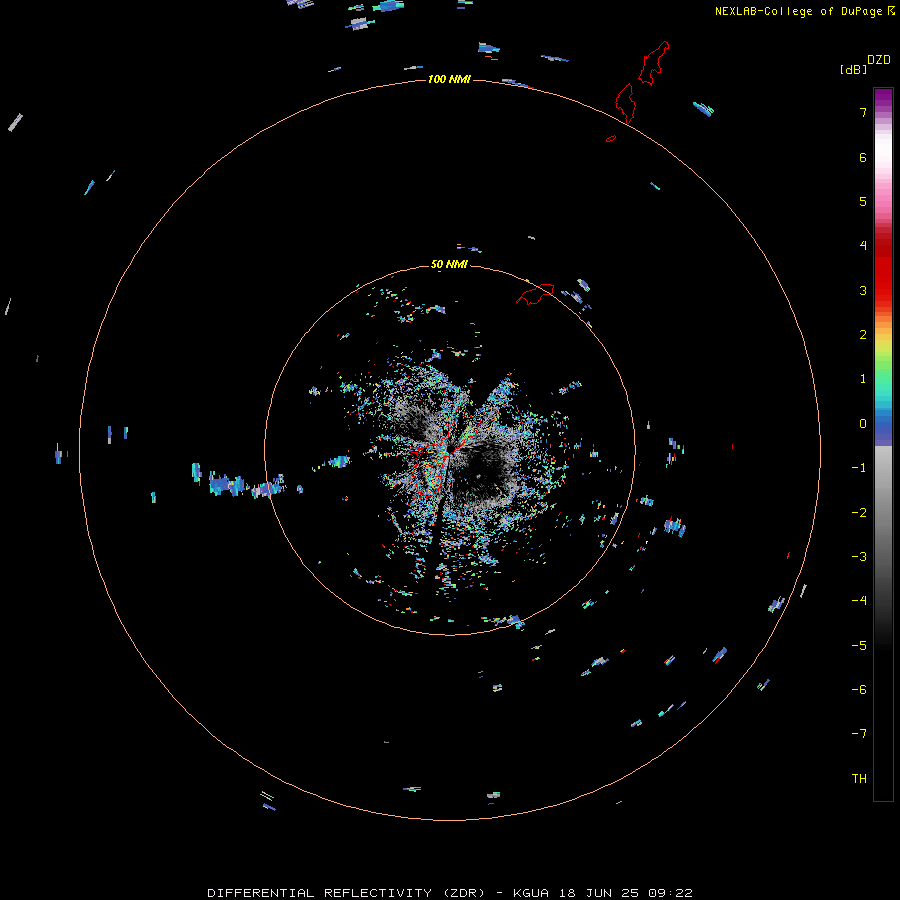Screen dimensions: 900x900
Task: Click the positive '5' scale tick label
Action: pyautogui.click(x=862, y=201)
